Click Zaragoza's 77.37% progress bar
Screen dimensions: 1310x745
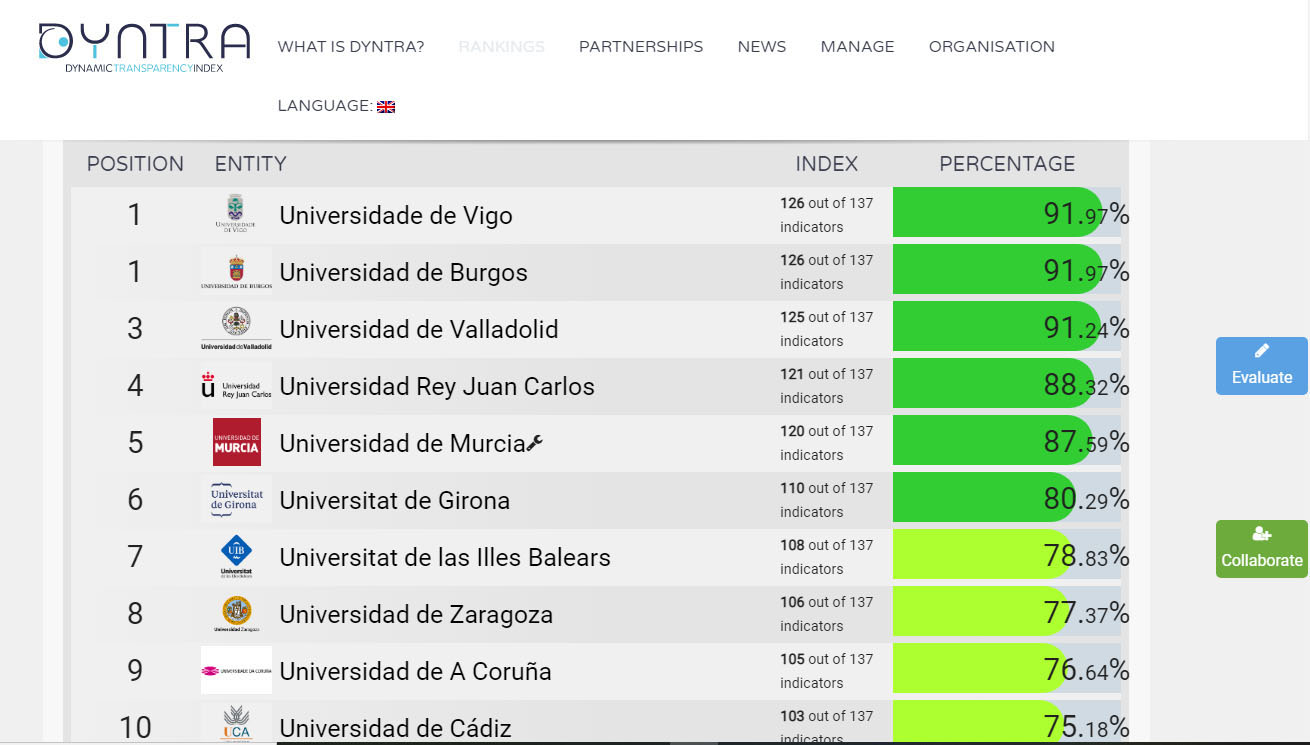click(x=982, y=611)
